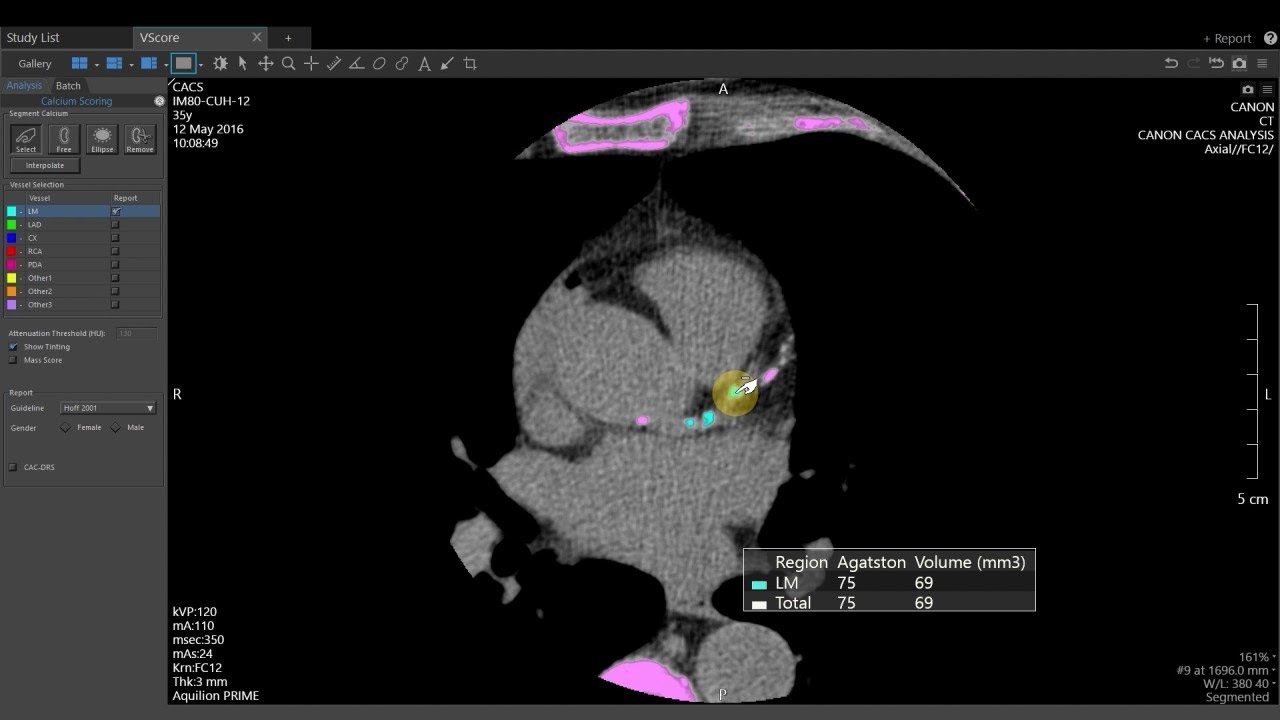Select Male gender option
The width and height of the screenshot is (1280, 720).
tap(116, 427)
